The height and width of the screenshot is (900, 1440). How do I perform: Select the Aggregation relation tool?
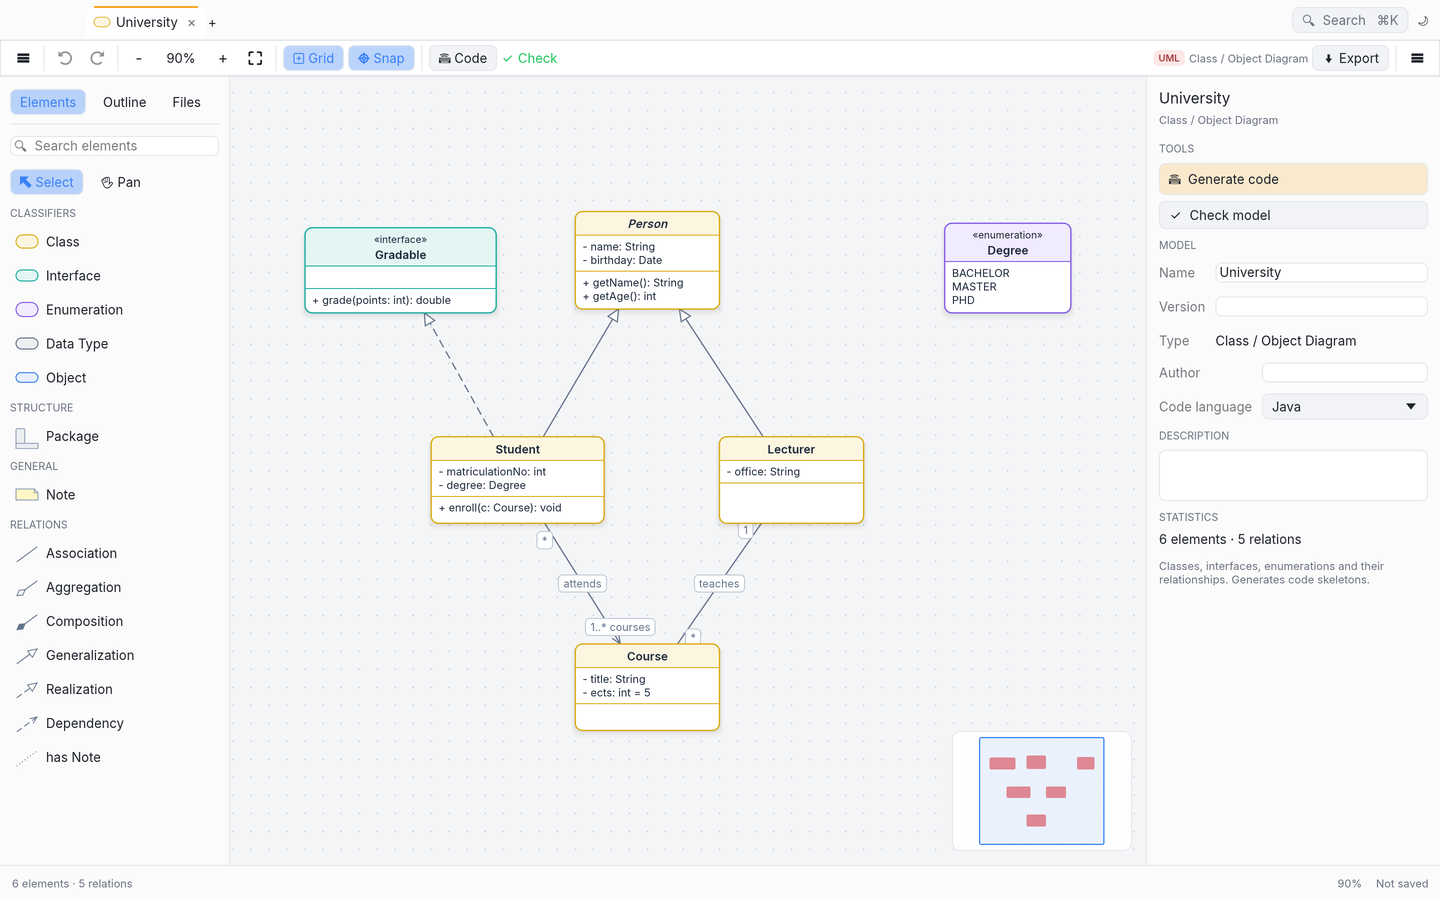point(83,587)
